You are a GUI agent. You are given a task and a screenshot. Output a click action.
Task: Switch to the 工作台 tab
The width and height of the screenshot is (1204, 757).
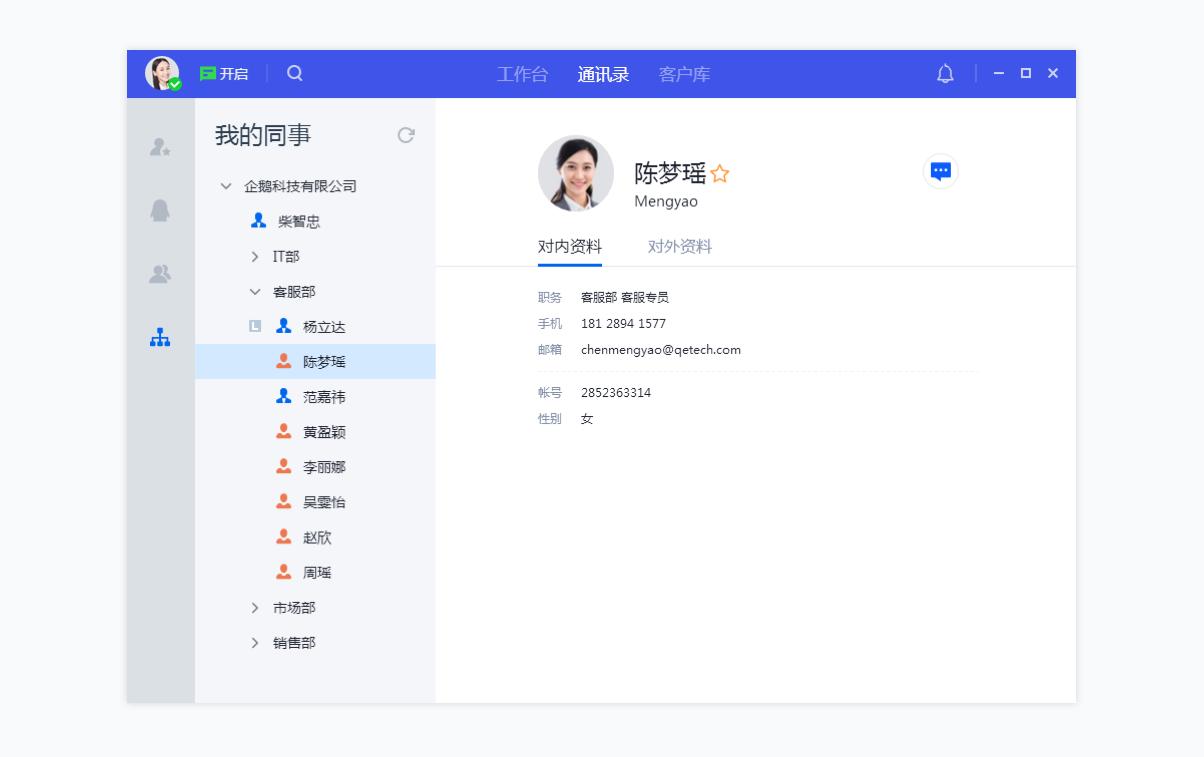point(523,73)
